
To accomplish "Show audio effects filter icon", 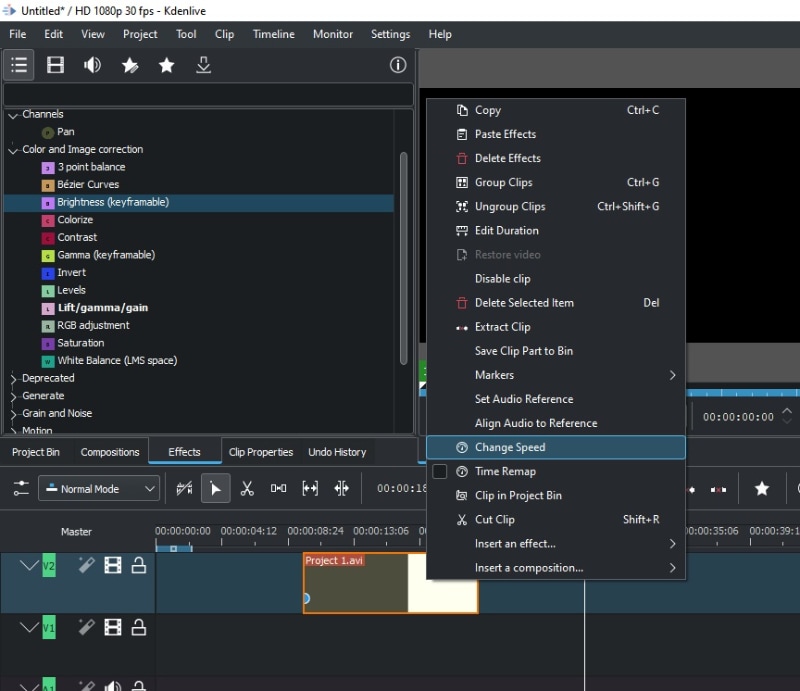I will click(x=92, y=65).
